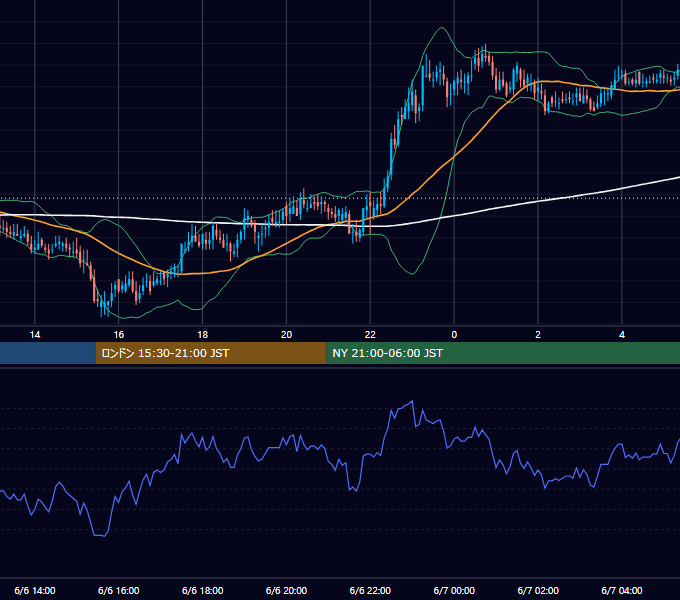The height and width of the screenshot is (600, 680).
Task: Click the 6/7 02:00 date label
Action: tap(538, 590)
